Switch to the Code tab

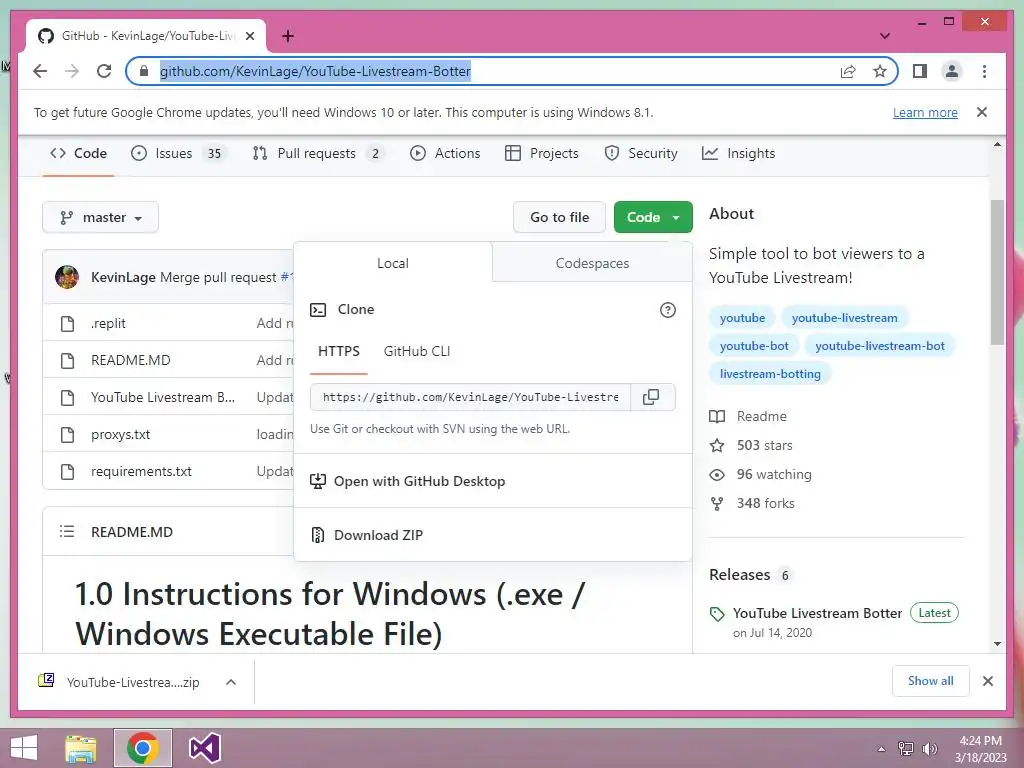(x=78, y=153)
